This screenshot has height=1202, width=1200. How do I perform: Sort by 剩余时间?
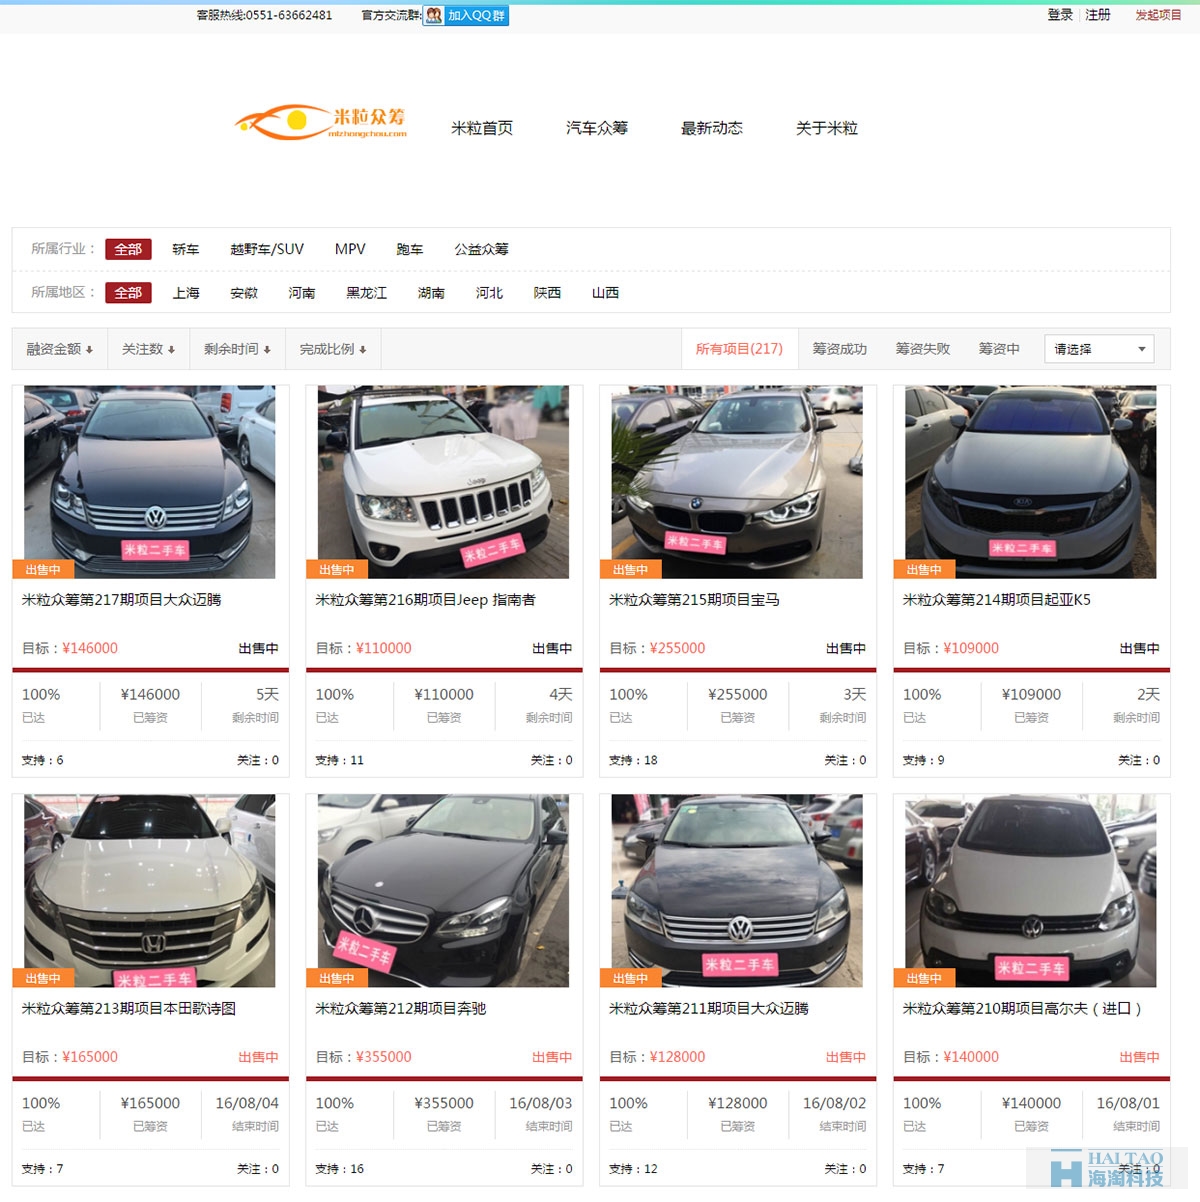[238, 349]
